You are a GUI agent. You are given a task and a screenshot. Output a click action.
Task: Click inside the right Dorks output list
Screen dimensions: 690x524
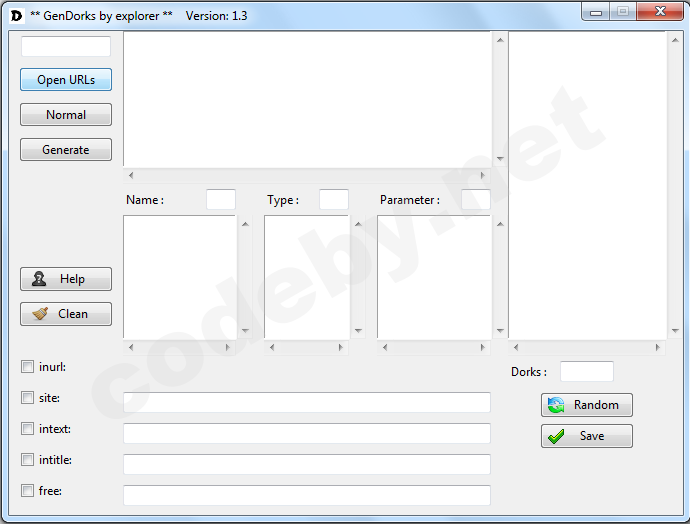coord(587,185)
